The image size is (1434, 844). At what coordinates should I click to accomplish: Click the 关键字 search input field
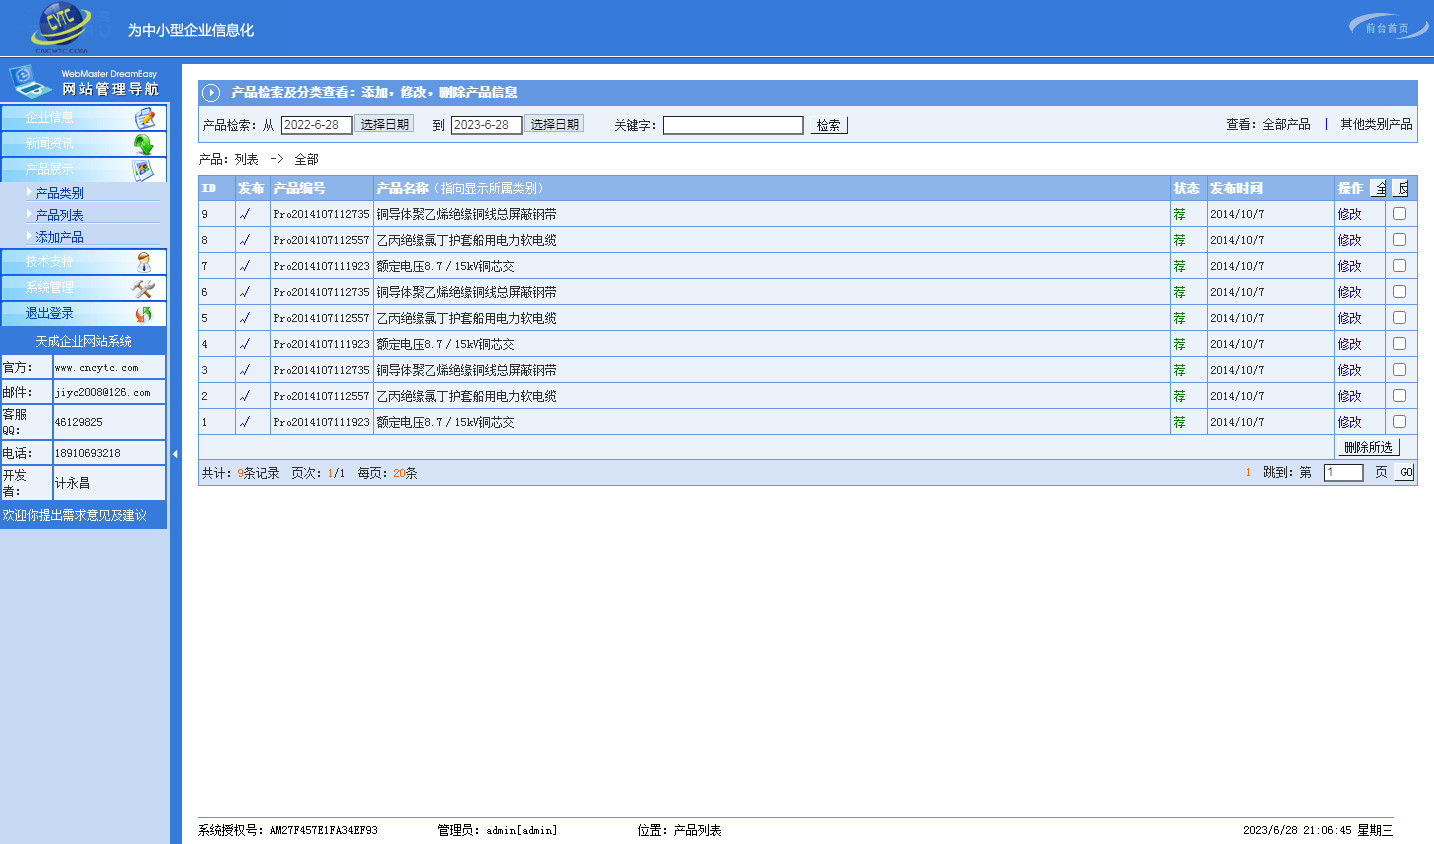[x=732, y=125]
